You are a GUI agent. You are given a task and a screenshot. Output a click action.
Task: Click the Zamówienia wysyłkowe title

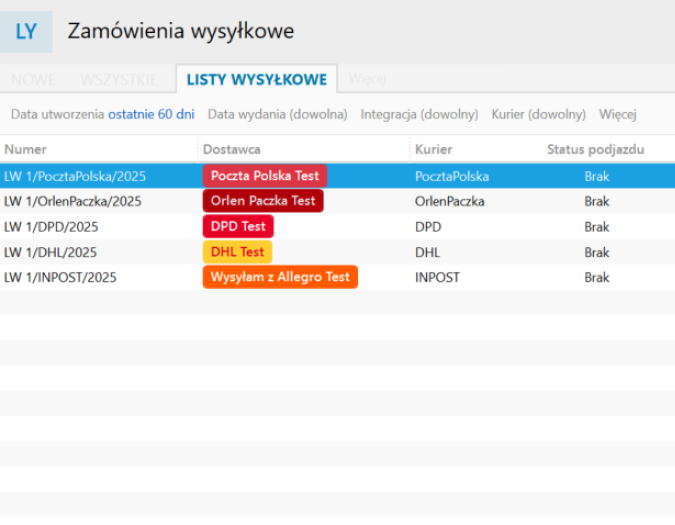coord(181,31)
